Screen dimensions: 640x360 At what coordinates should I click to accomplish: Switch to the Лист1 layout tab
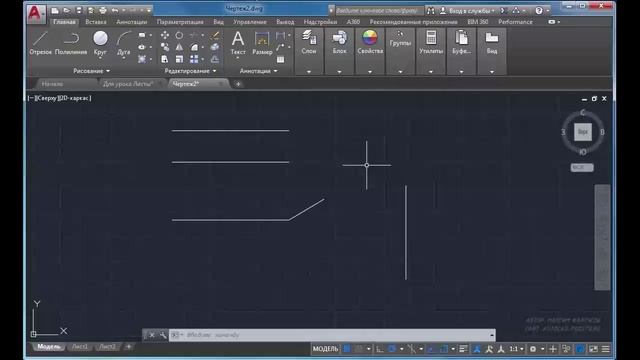point(80,347)
